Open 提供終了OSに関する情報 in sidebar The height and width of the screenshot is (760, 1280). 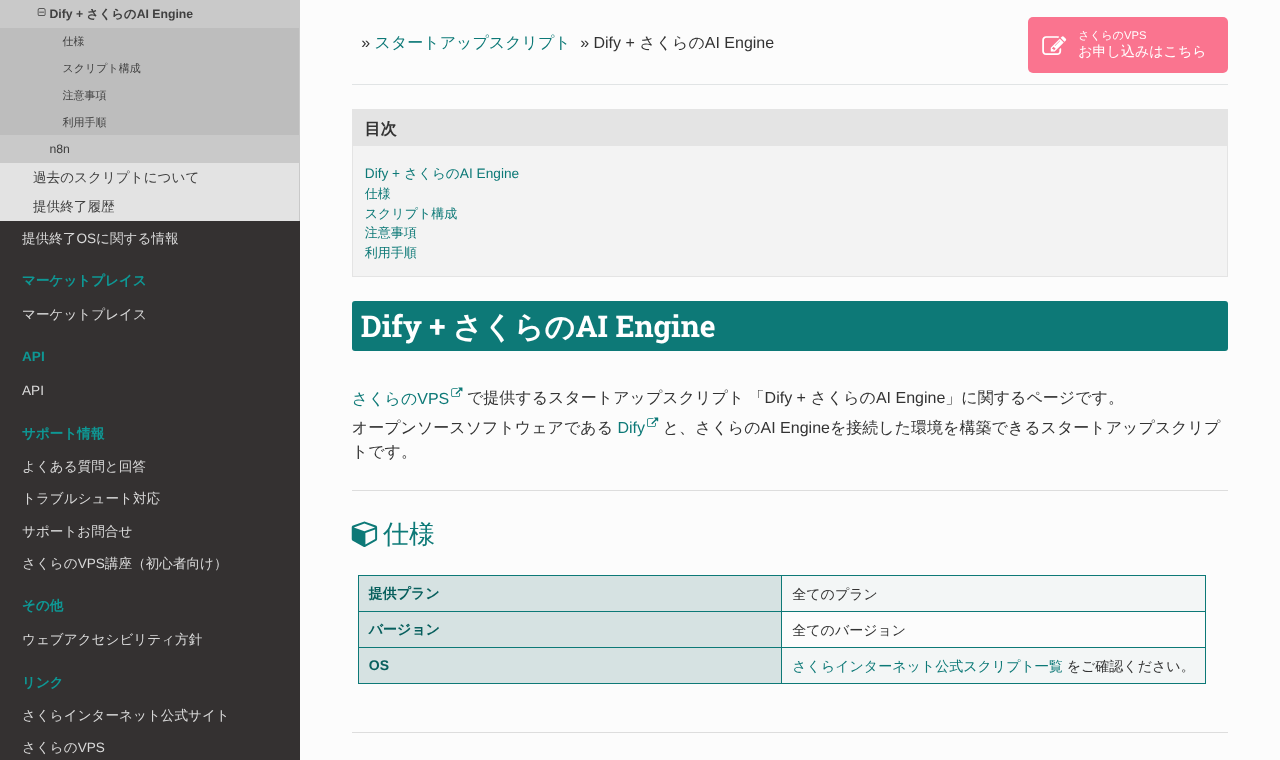pos(150,238)
